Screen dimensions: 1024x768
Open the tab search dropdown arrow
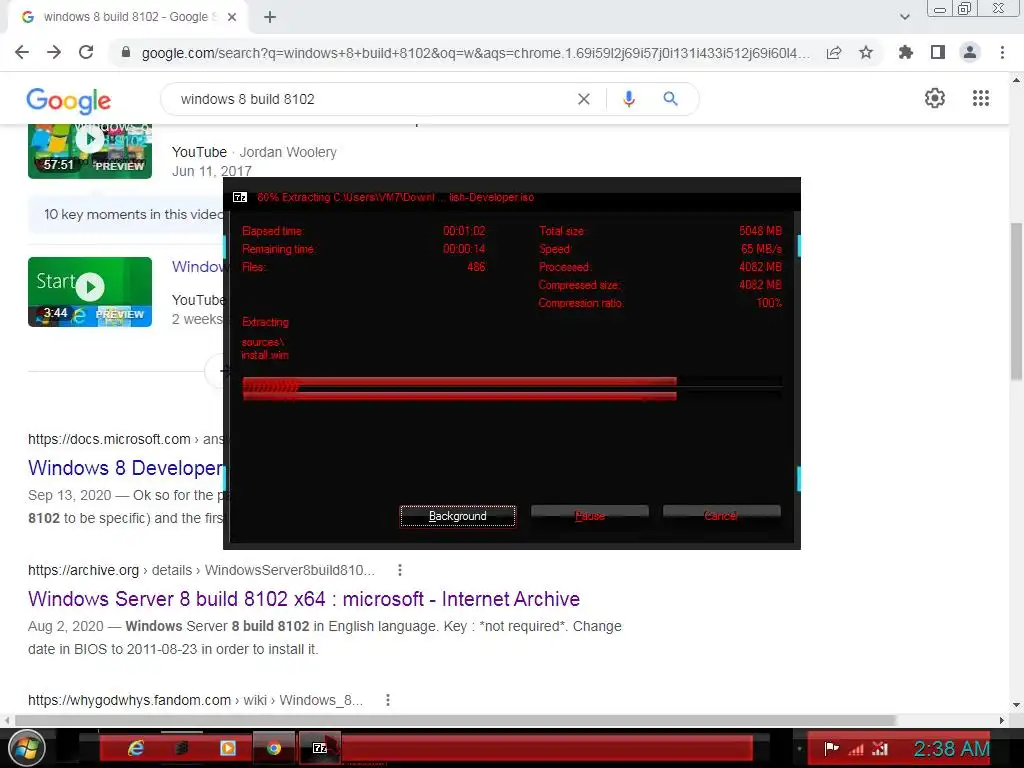tap(904, 18)
